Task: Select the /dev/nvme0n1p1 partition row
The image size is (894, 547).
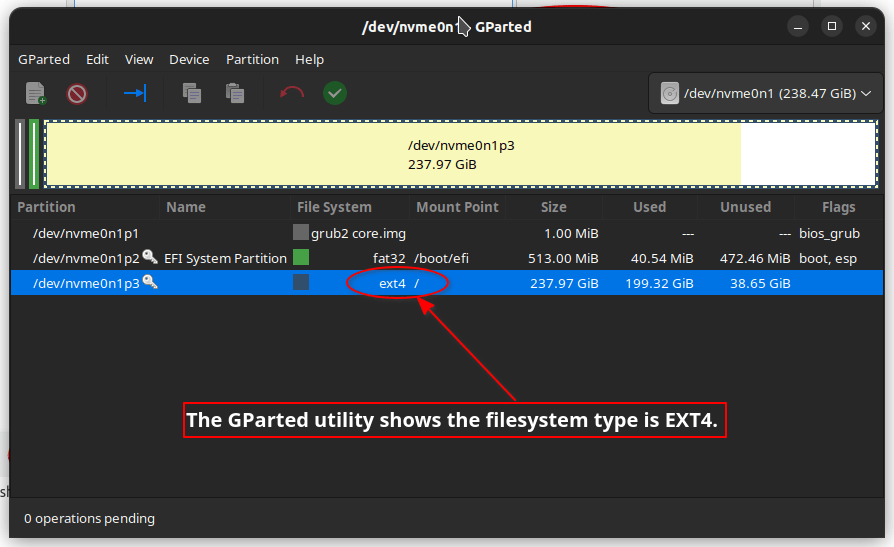Action: pyautogui.click(x=447, y=233)
